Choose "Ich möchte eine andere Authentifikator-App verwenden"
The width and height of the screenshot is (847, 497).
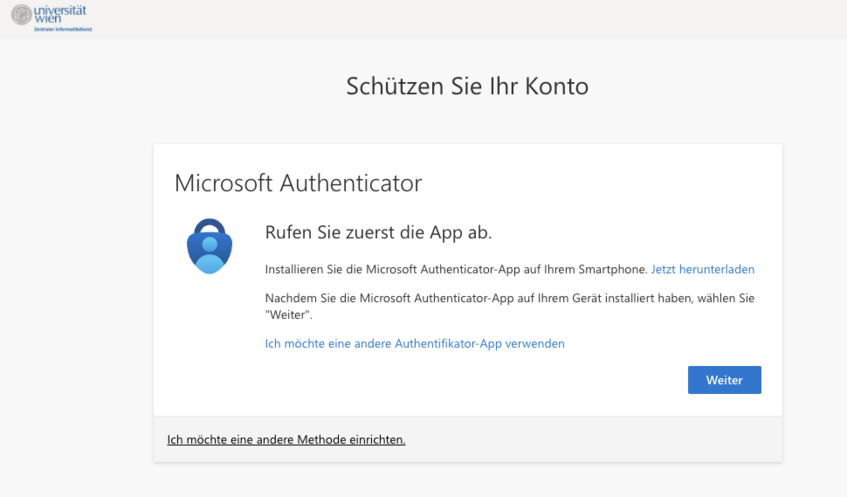[x=414, y=344]
